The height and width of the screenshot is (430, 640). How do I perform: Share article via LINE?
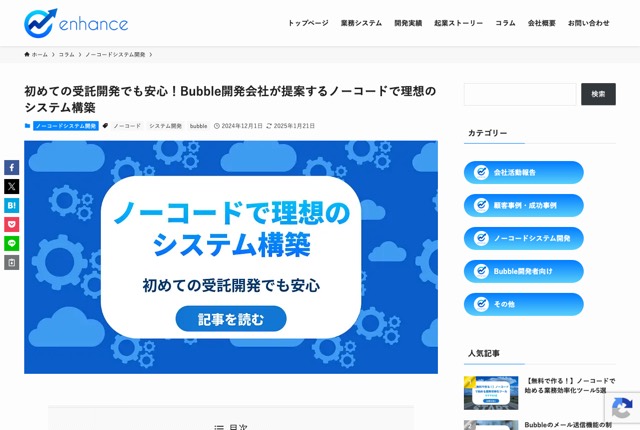pyautogui.click(x=12, y=244)
